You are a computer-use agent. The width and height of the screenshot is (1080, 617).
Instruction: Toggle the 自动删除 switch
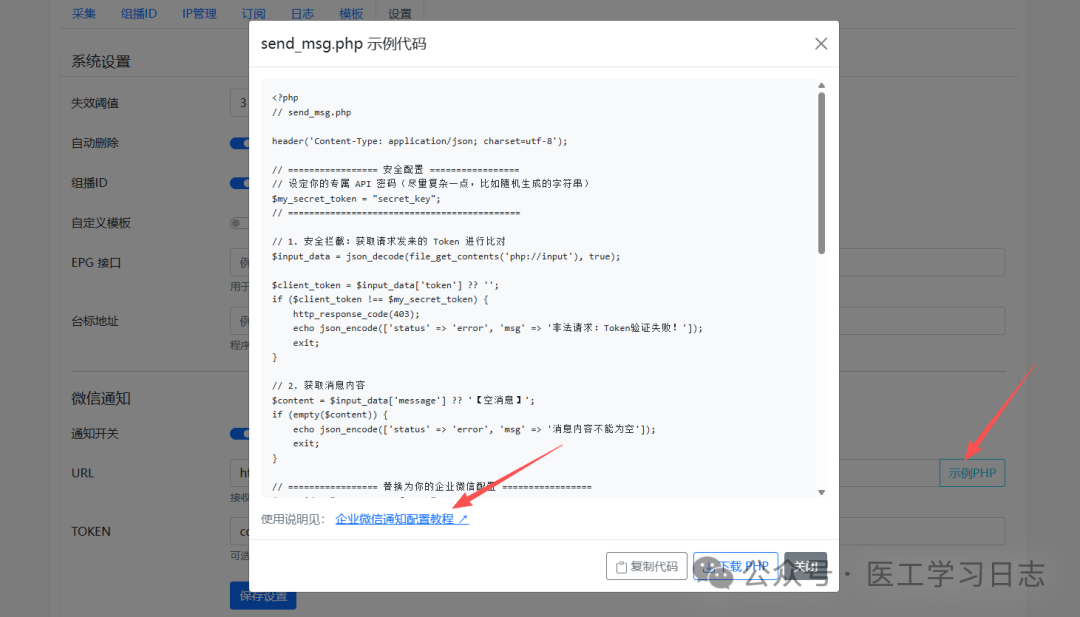(240, 143)
